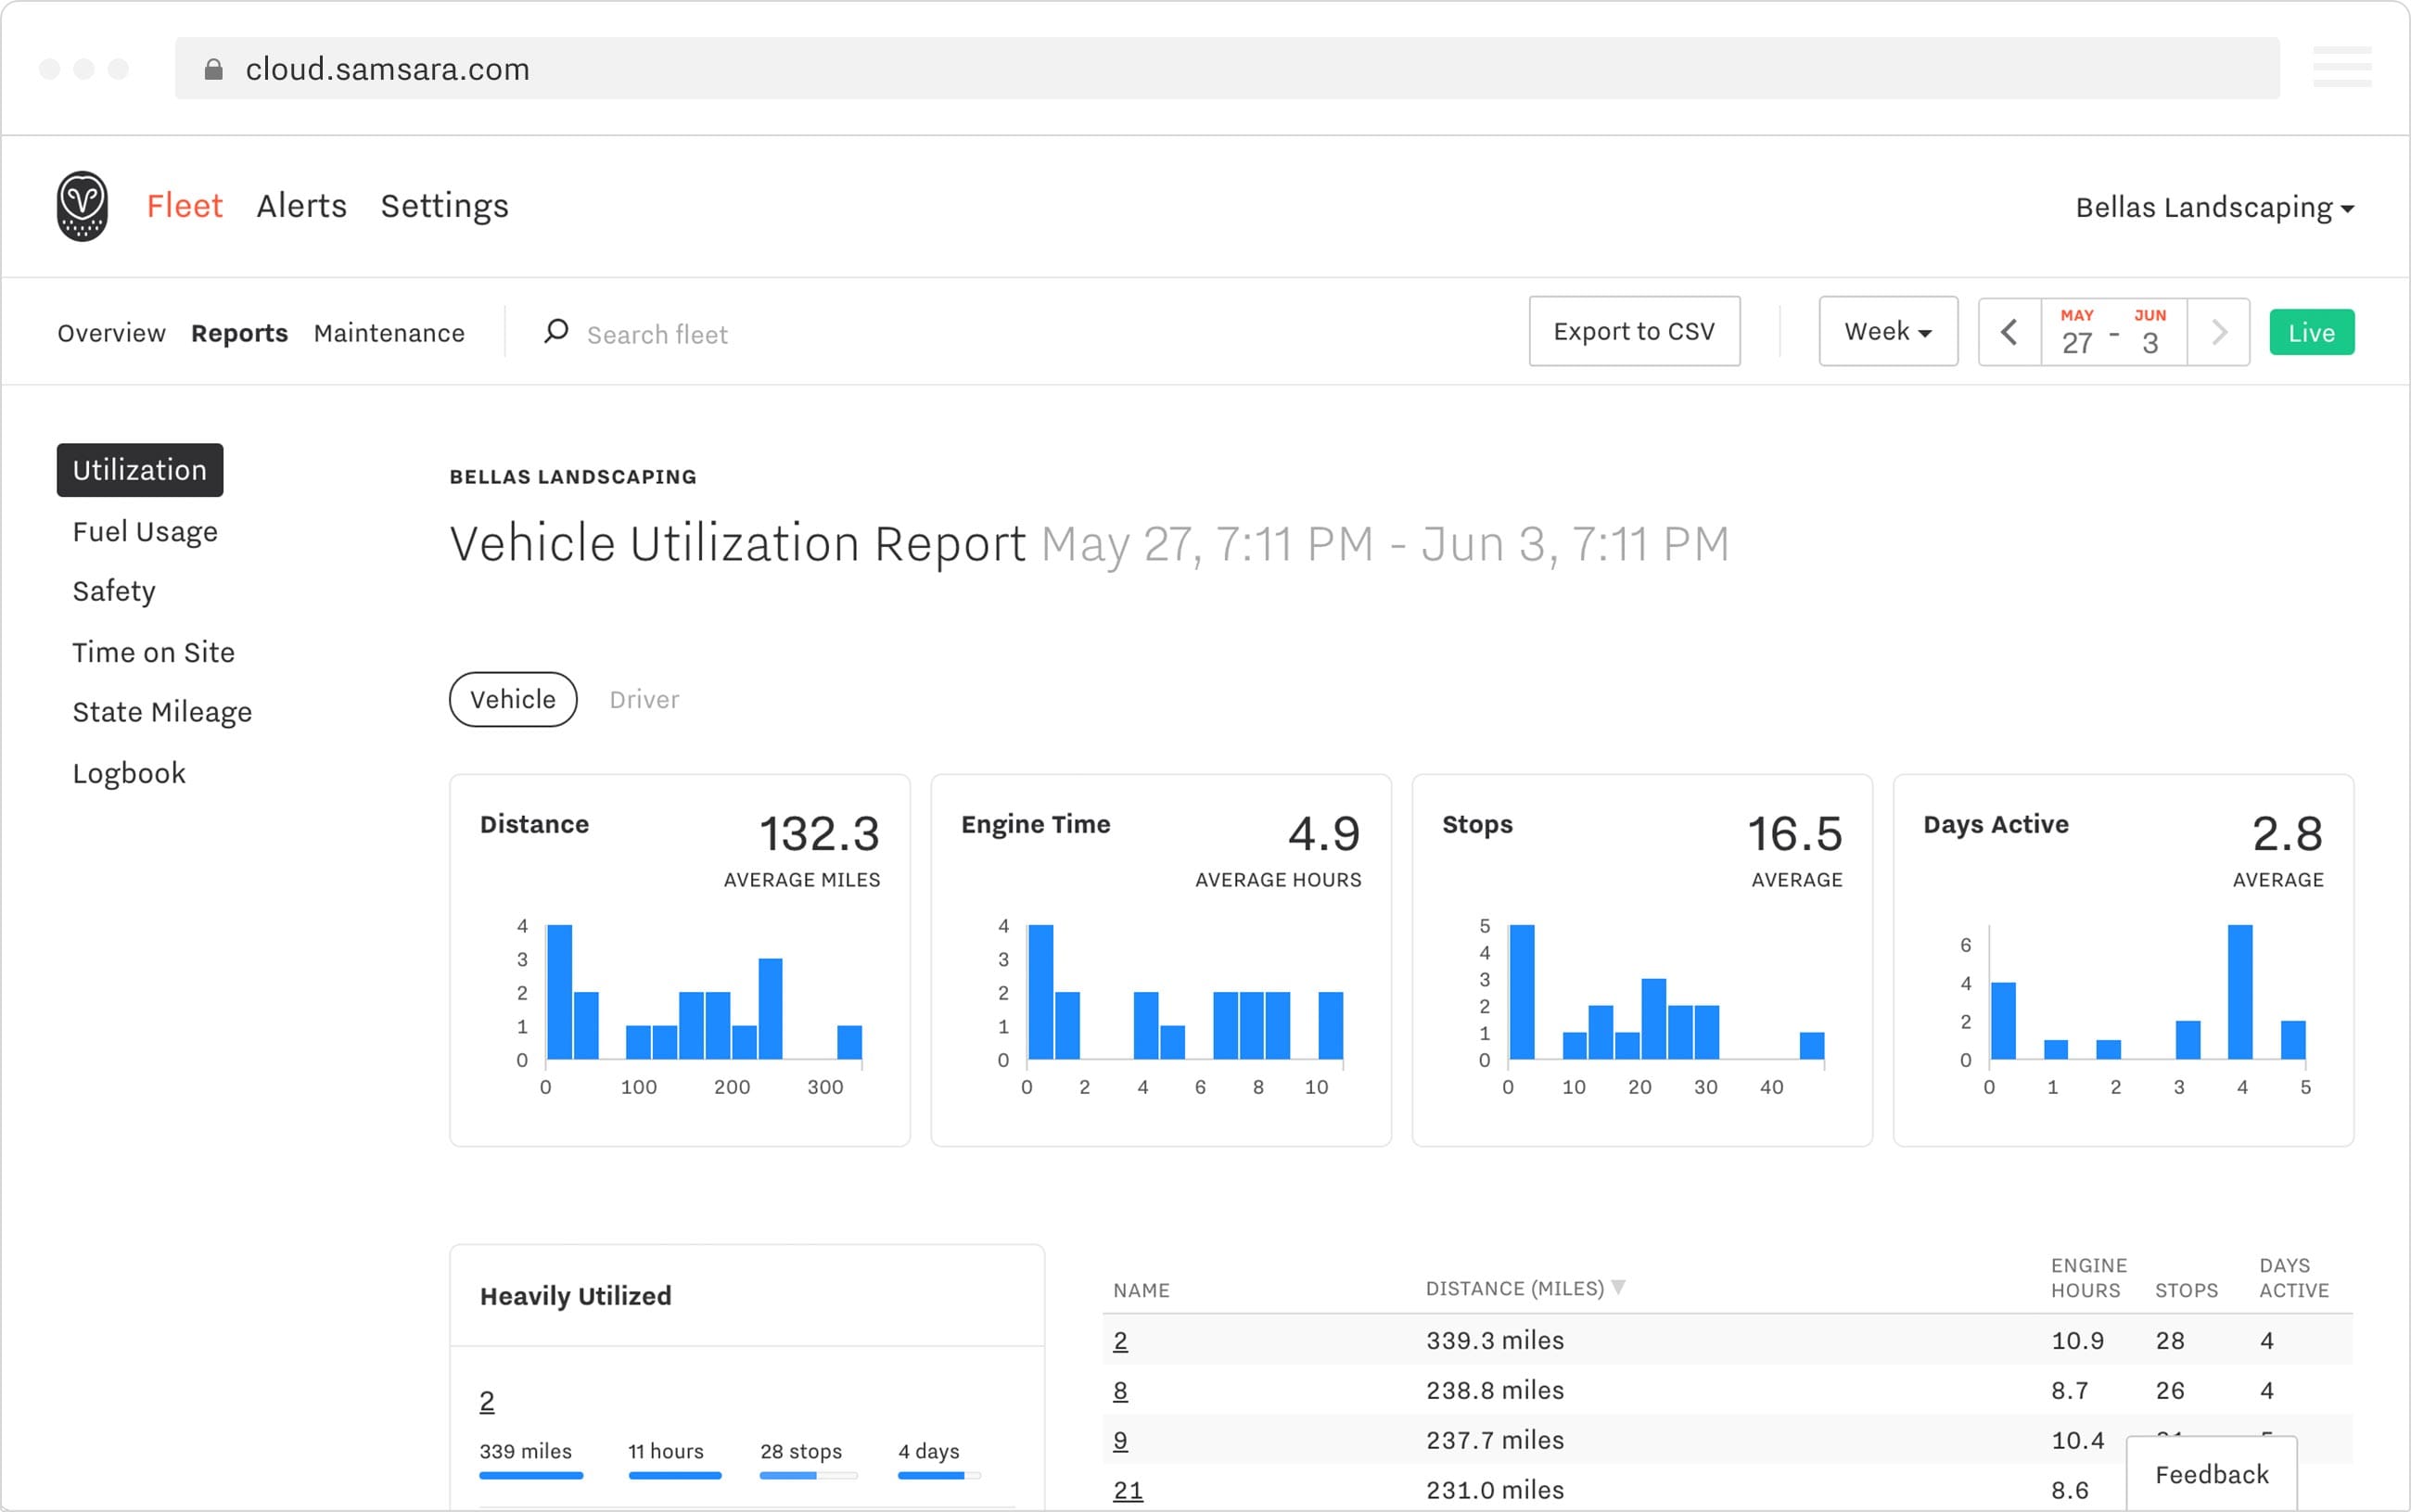Viewport: 2411px width, 1512px height.
Task: Click the 231.0 miles cell
Action: [1495, 1490]
